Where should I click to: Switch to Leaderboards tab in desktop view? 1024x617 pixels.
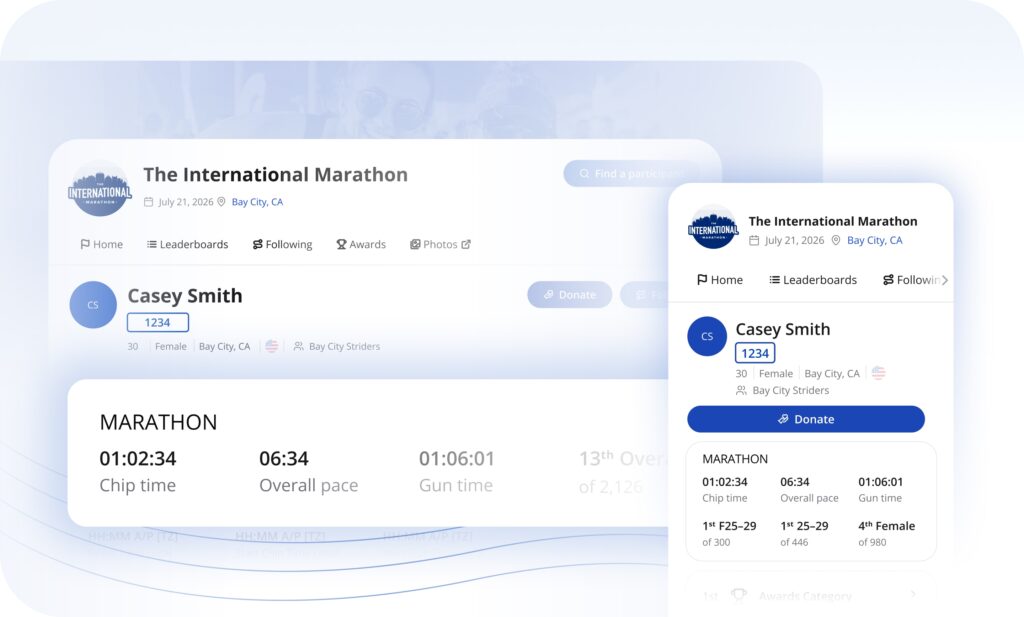(187, 244)
